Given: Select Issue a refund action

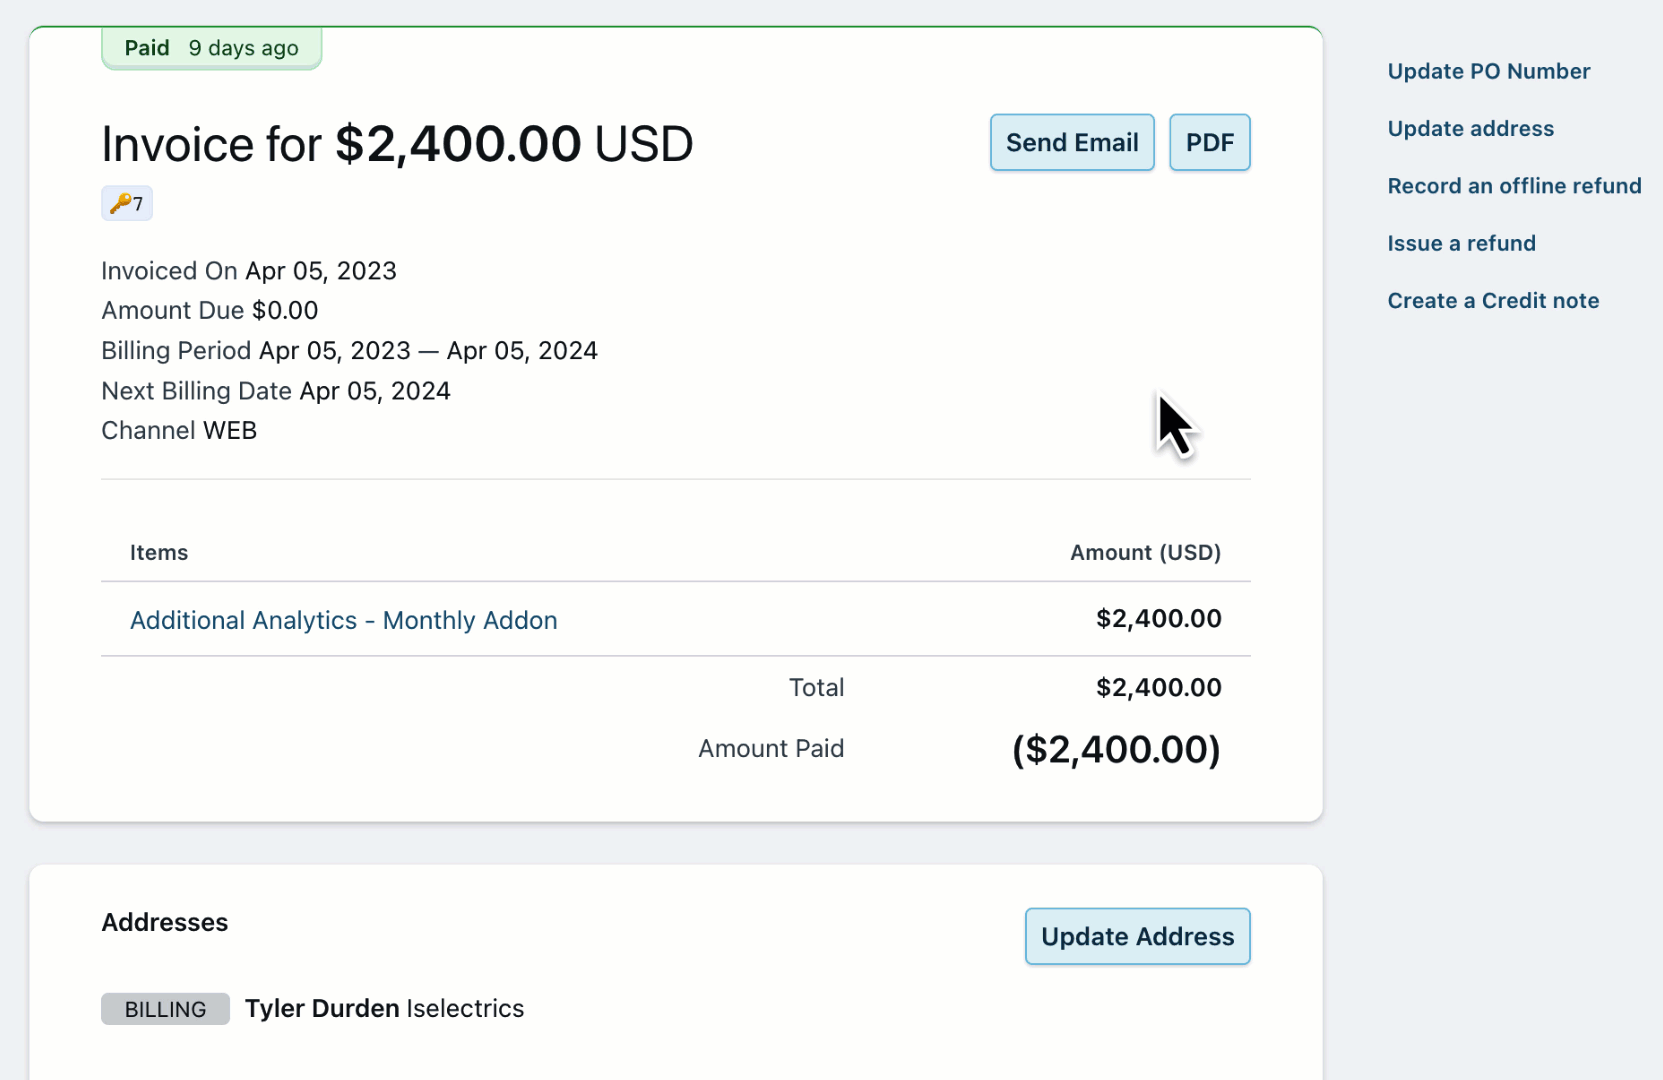Looking at the screenshot, I should tap(1461, 244).
